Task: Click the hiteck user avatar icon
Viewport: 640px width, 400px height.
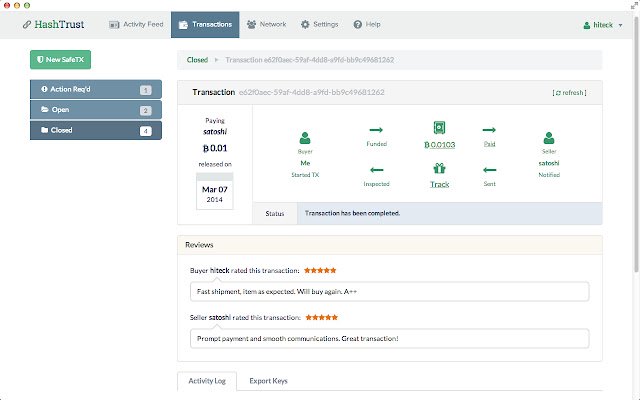Action: click(x=587, y=25)
